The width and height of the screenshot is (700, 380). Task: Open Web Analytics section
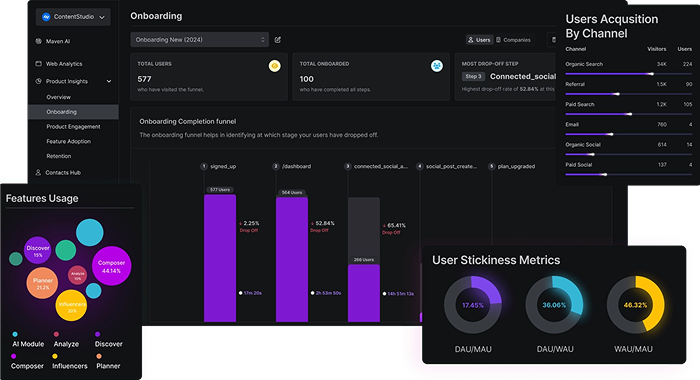pos(64,64)
